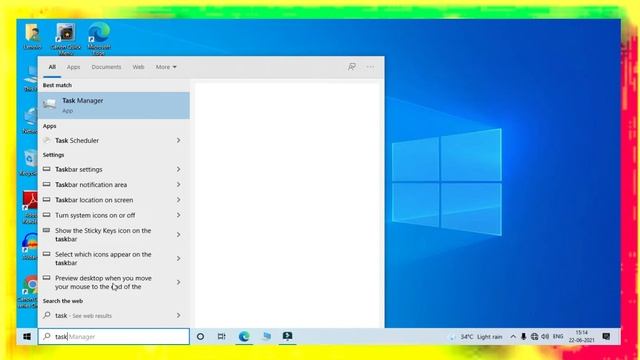Click the Best match heading text
Viewport: 640px width, 360px height.
pos(57,85)
